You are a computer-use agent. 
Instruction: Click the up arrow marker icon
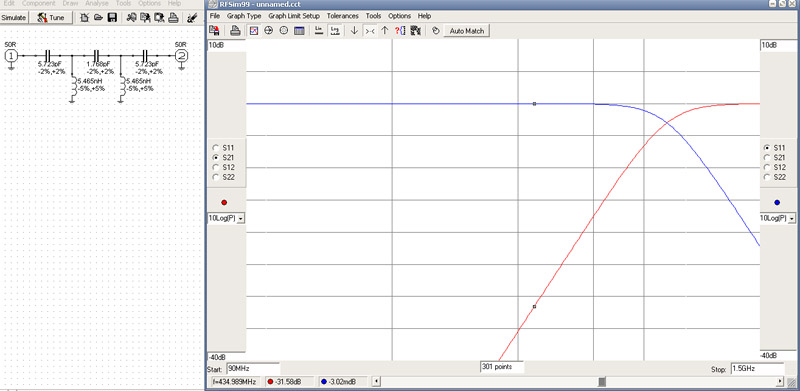tap(385, 31)
